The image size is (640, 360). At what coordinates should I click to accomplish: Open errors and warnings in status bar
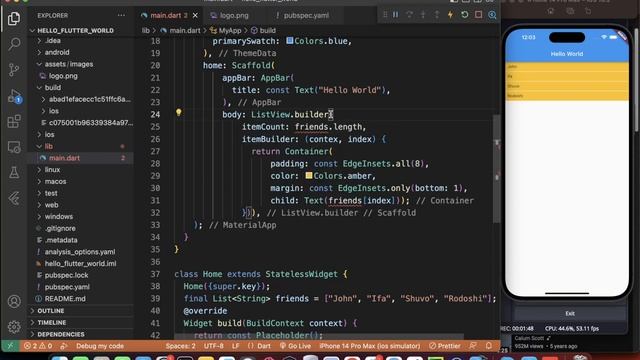38,346
